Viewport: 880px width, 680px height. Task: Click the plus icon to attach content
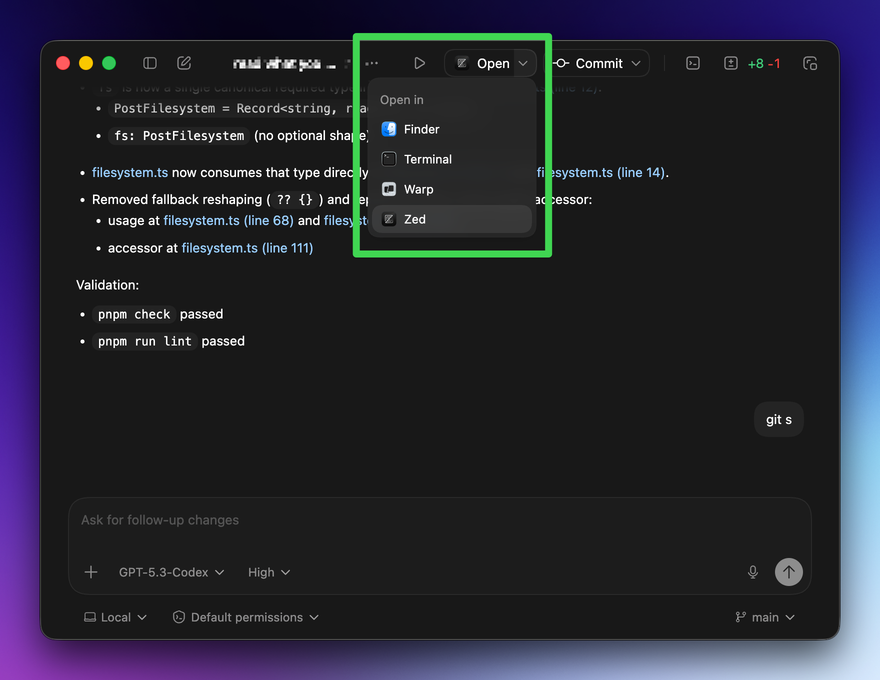pos(90,572)
